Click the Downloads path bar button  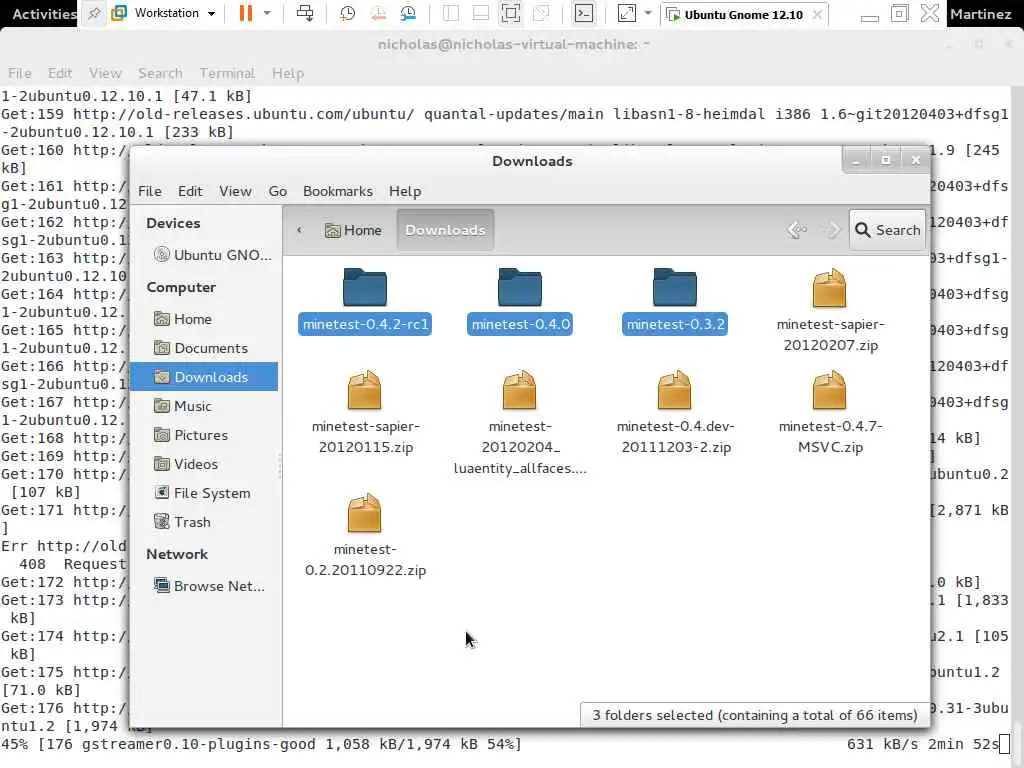coord(445,230)
